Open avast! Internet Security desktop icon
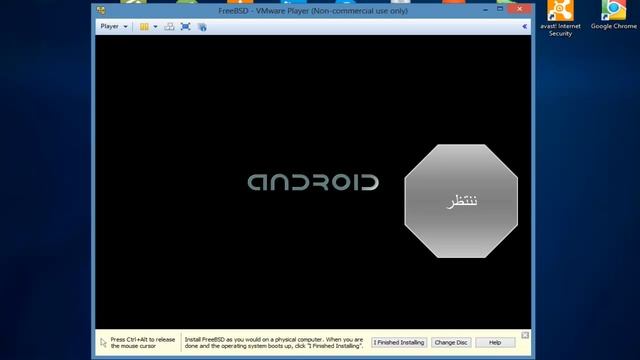 point(560,19)
